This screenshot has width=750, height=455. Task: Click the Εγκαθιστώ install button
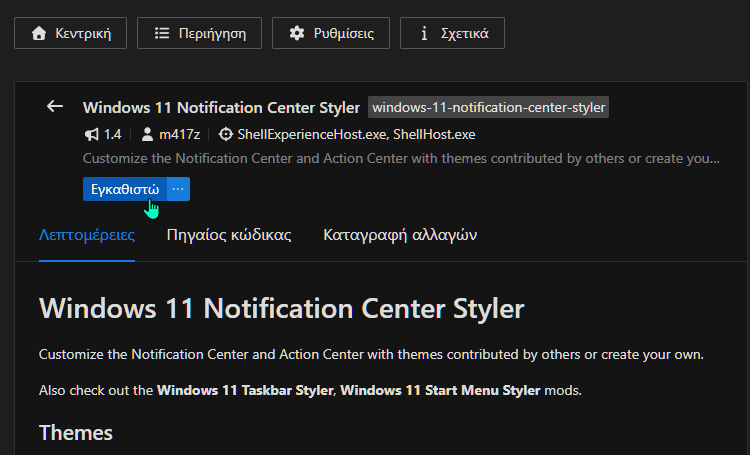(125, 189)
